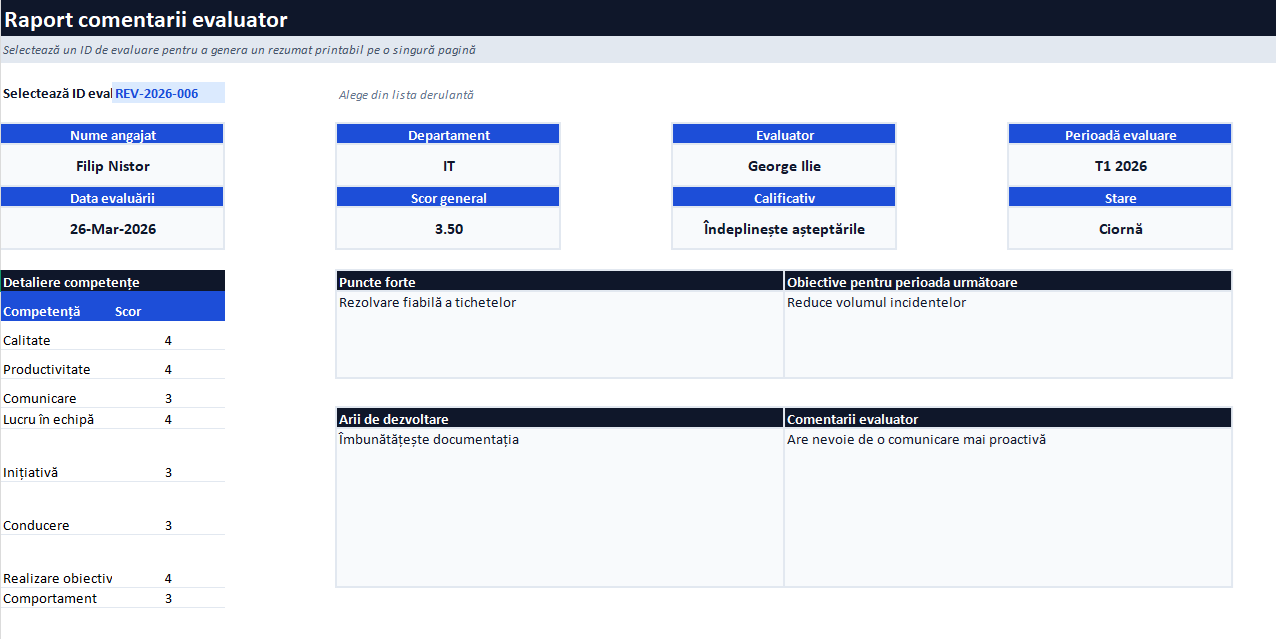
Task: Click the 'Nume angajat' header
Action: click(x=113, y=135)
